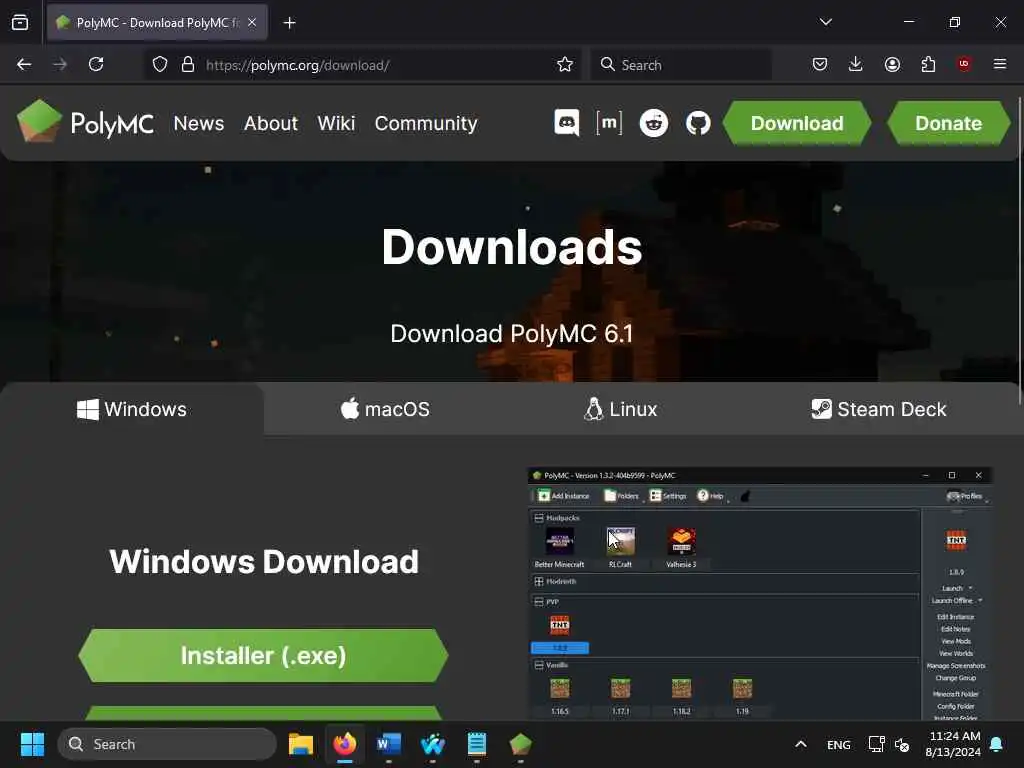1024x768 pixels.
Task: Select the Windows download tab
Action: (x=132, y=409)
